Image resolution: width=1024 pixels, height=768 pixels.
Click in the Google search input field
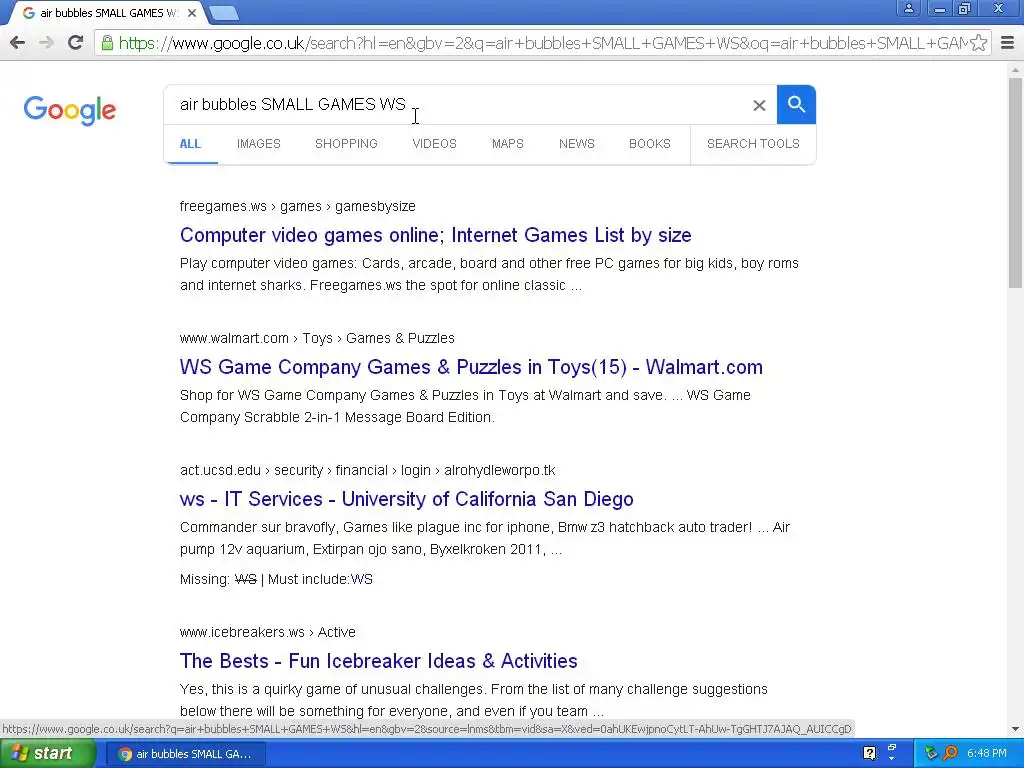tap(457, 104)
